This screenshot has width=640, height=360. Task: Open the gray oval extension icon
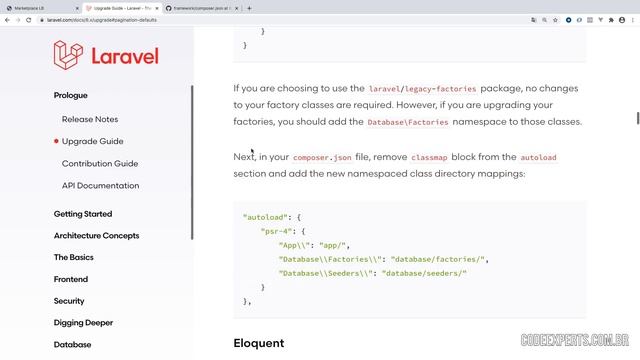coord(579,20)
